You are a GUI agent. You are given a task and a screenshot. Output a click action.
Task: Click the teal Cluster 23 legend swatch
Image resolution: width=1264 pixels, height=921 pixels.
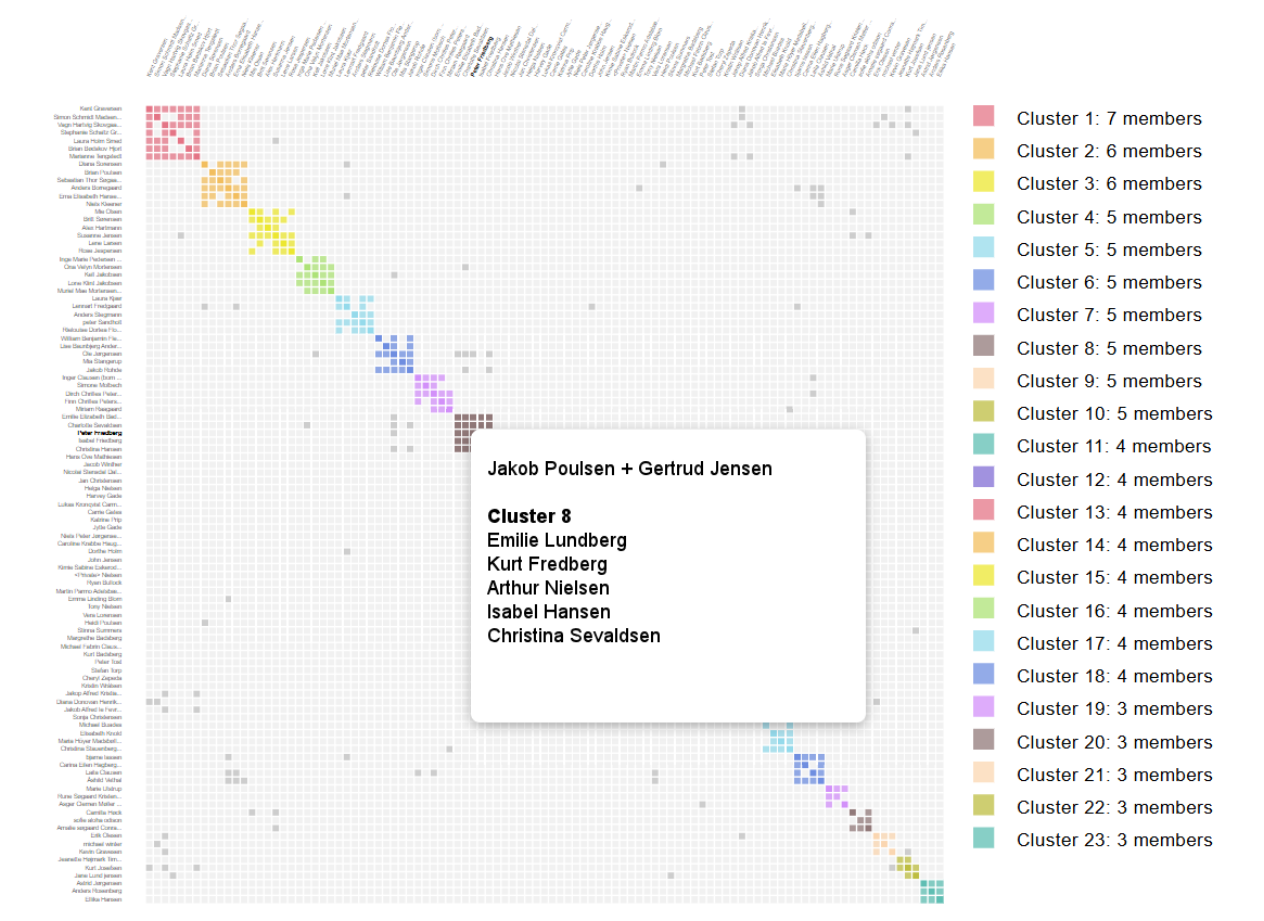pyautogui.click(x=984, y=839)
